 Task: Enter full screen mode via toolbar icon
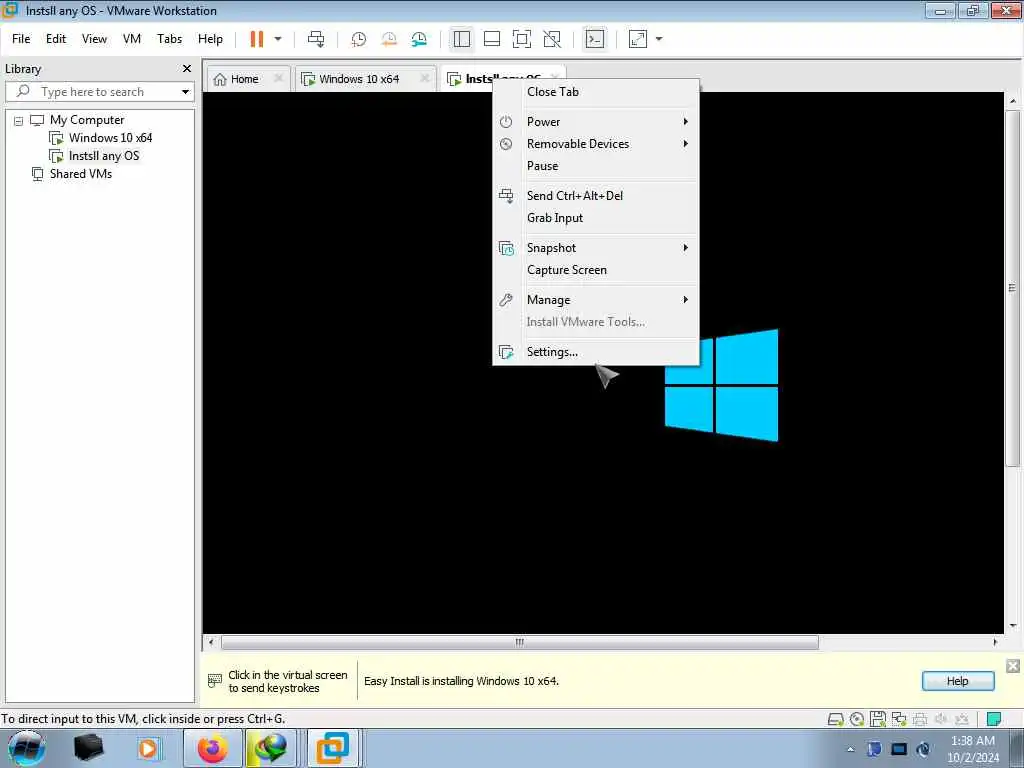click(522, 39)
